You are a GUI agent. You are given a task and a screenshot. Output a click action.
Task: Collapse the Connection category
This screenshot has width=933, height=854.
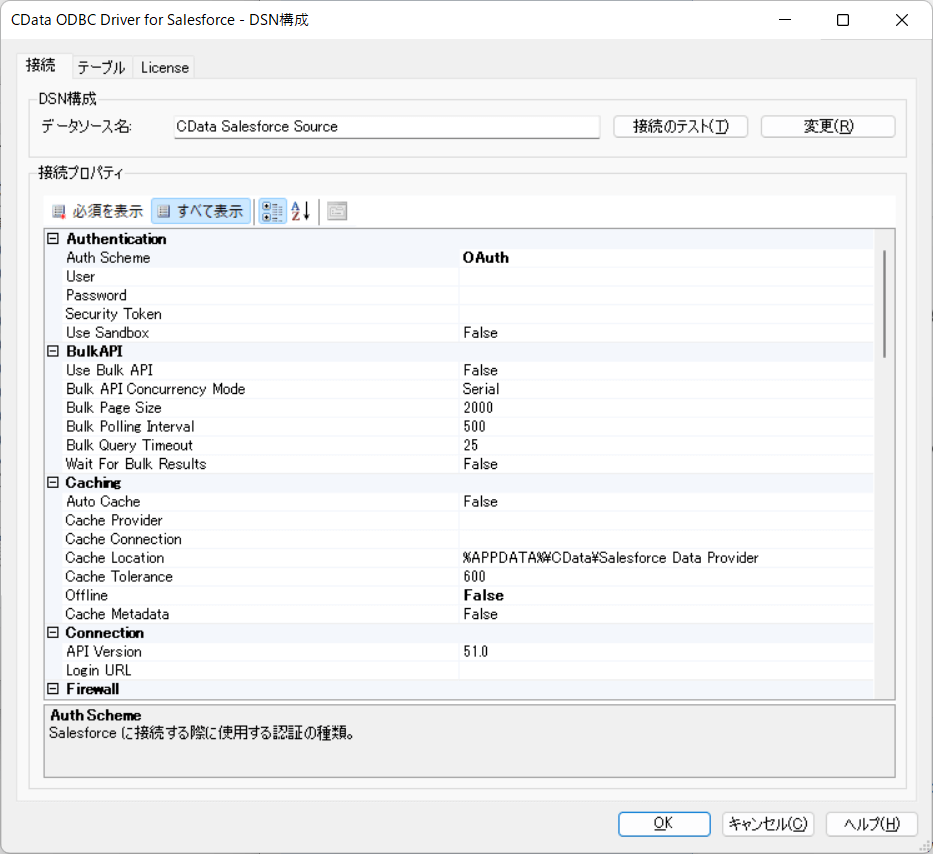pos(53,633)
